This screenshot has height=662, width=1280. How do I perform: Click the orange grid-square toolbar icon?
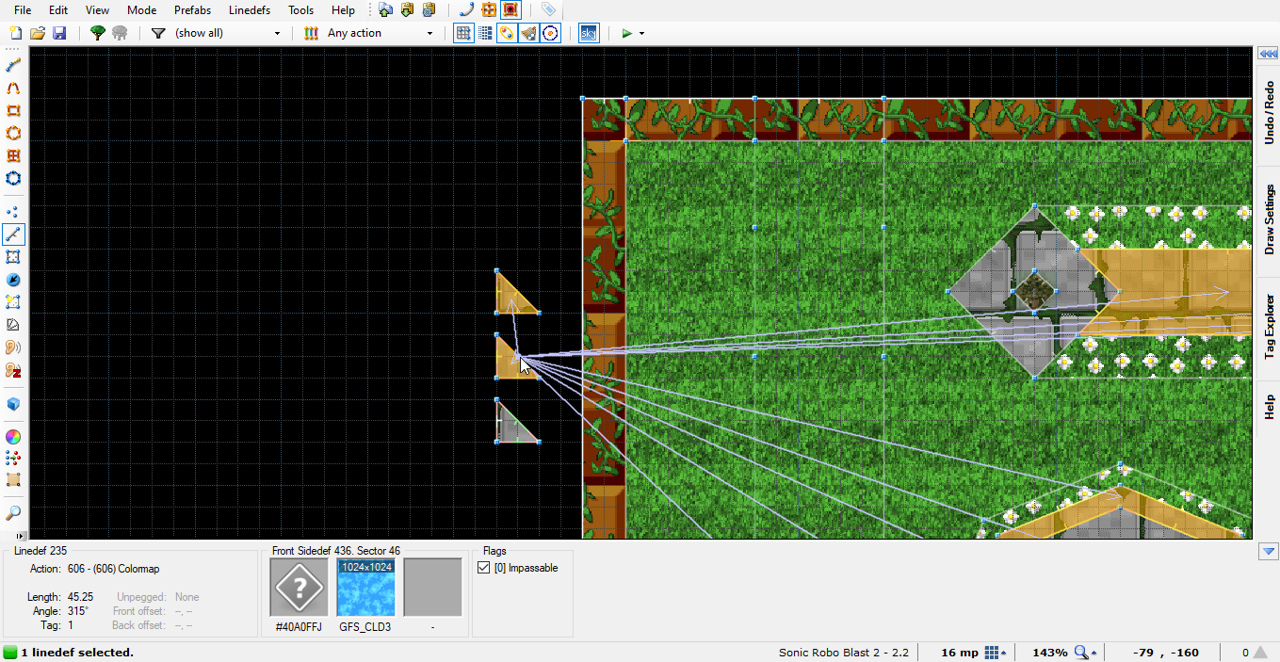488,10
